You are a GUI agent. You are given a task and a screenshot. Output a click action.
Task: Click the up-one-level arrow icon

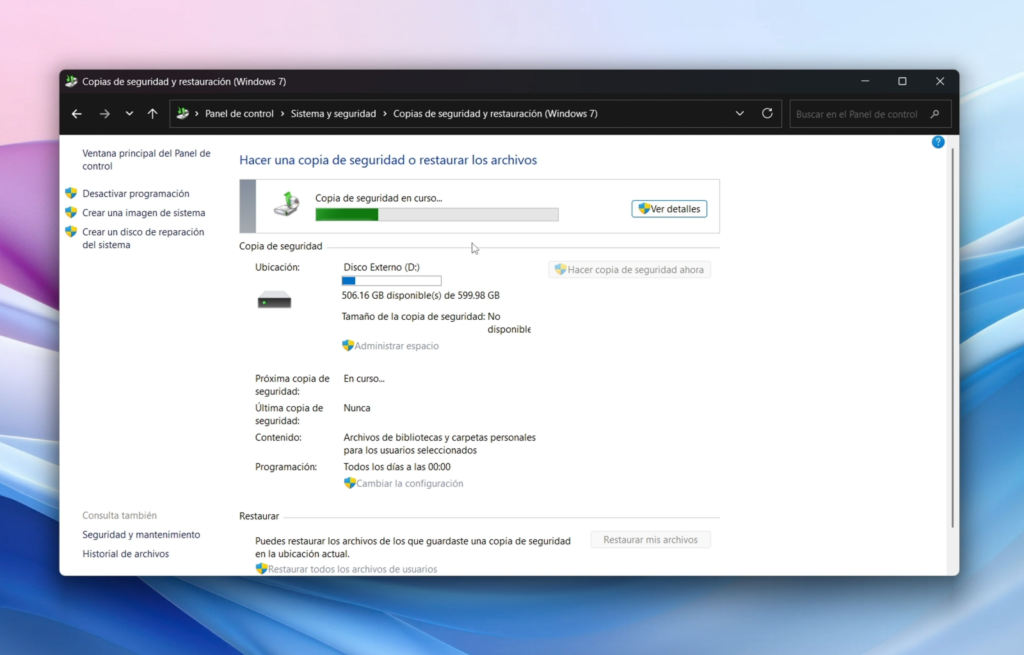pyautogui.click(x=151, y=113)
